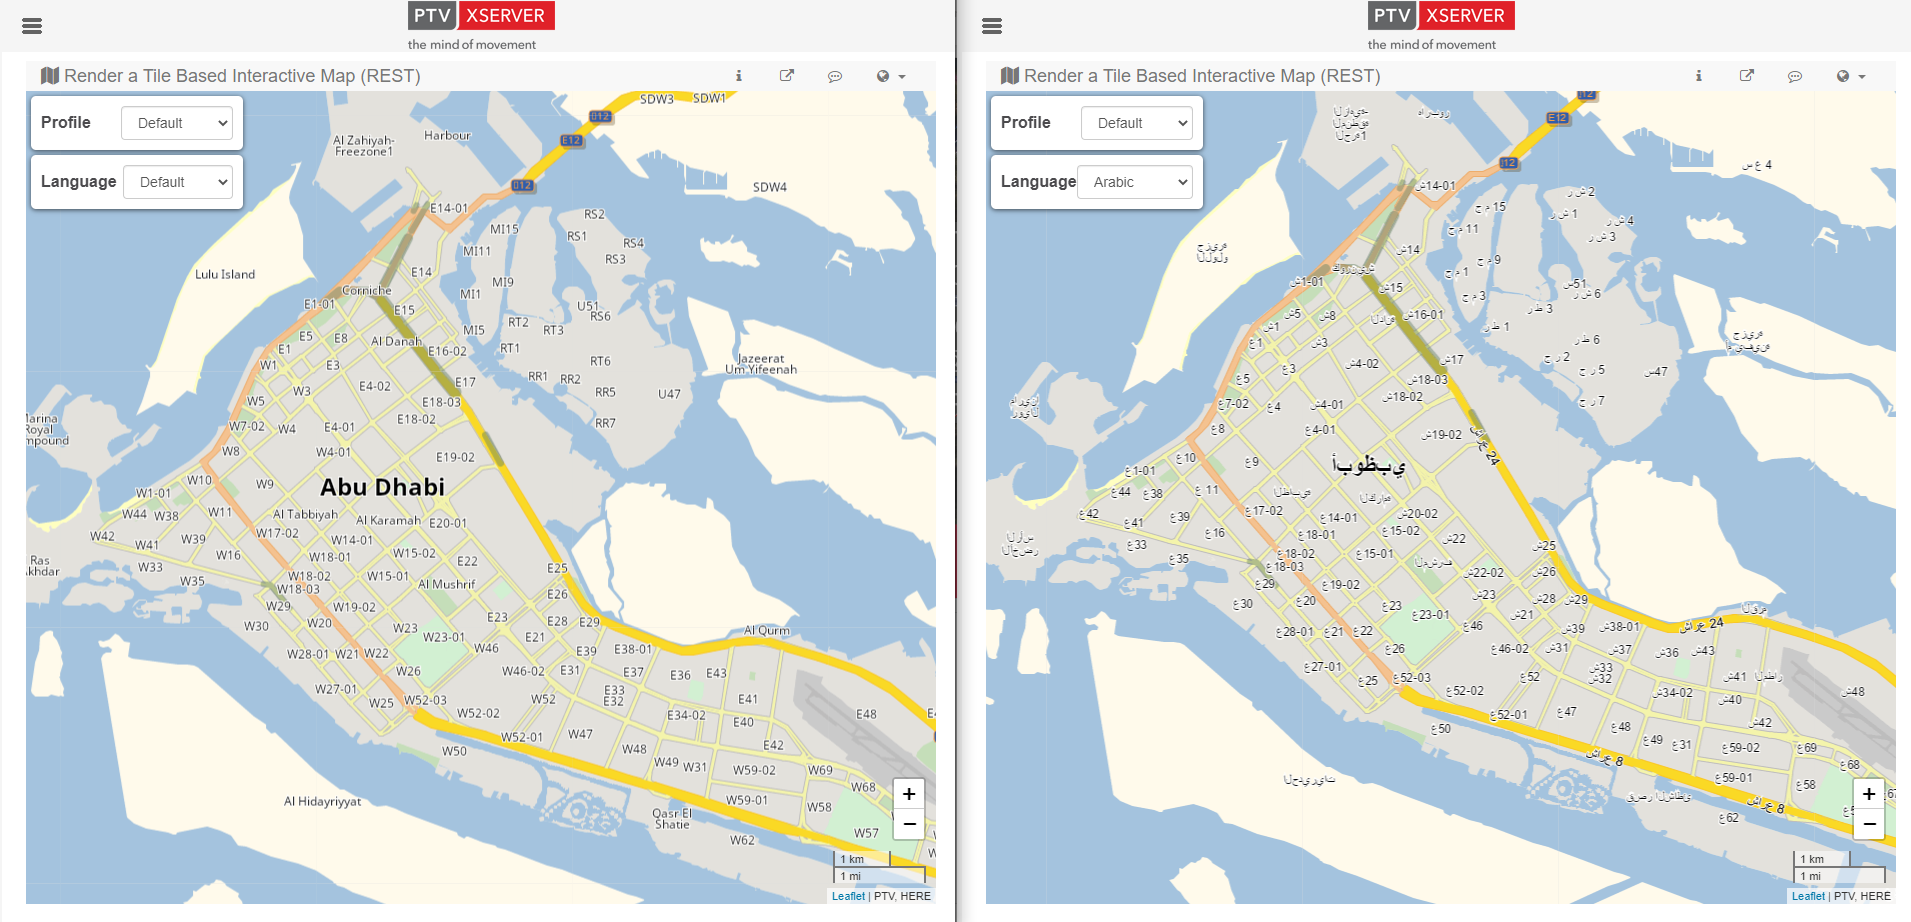The width and height of the screenshot is (1911, 922).
Task: Click the PTV XSERVER logo on left
Action: [x=481, y=16]
